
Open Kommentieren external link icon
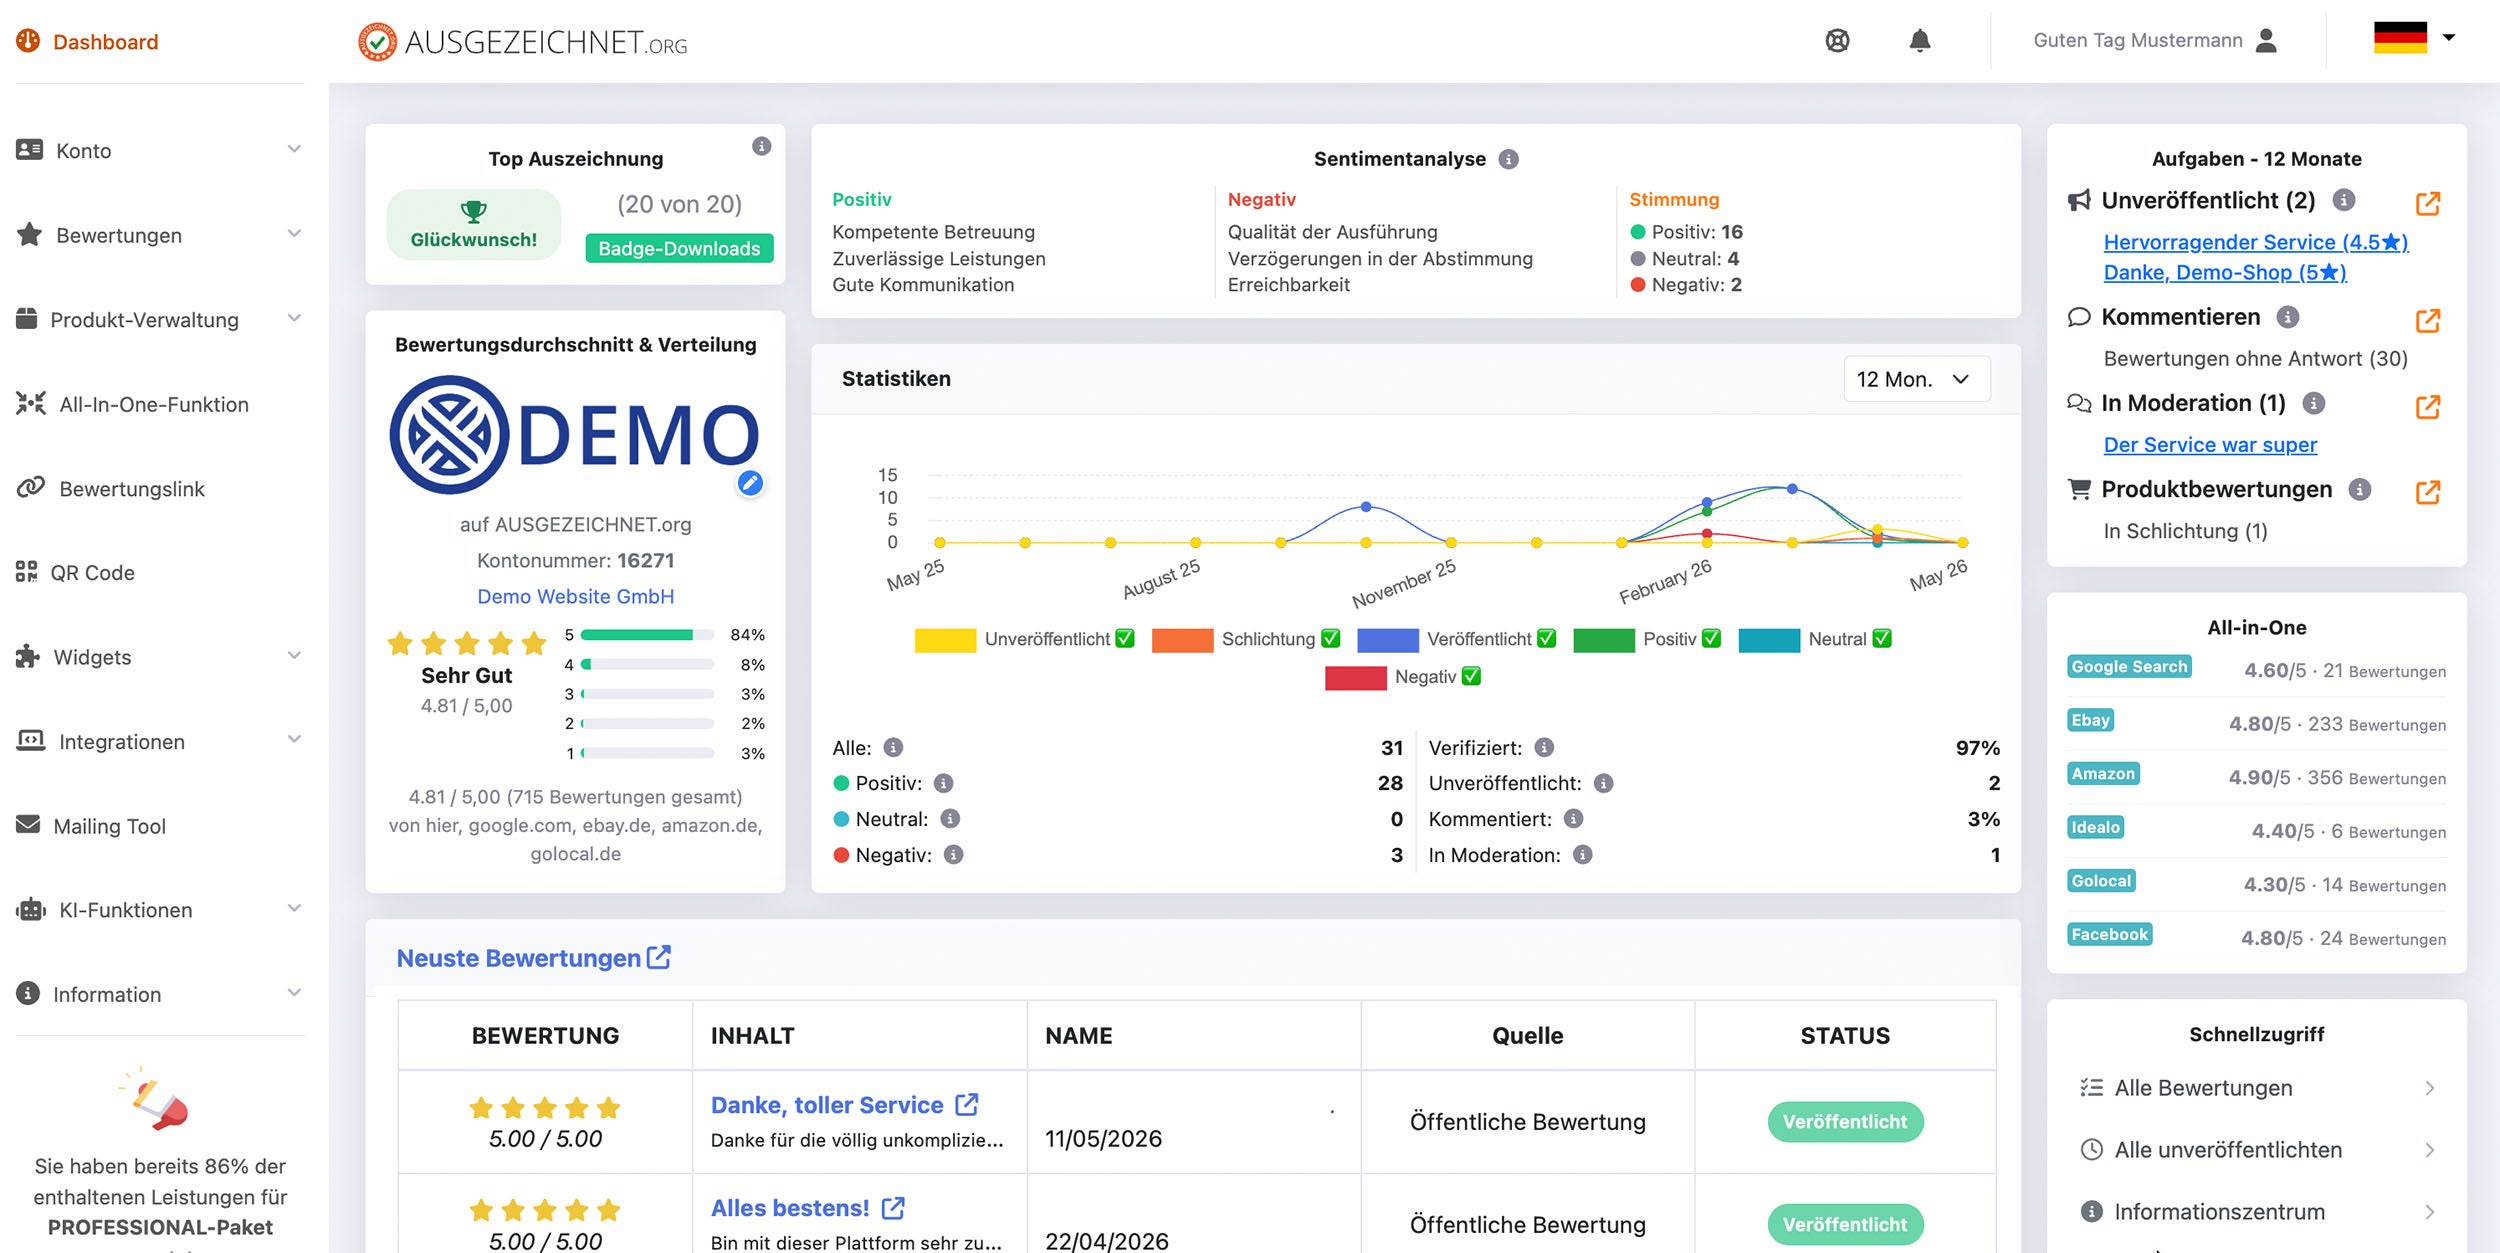[2427, 320]
